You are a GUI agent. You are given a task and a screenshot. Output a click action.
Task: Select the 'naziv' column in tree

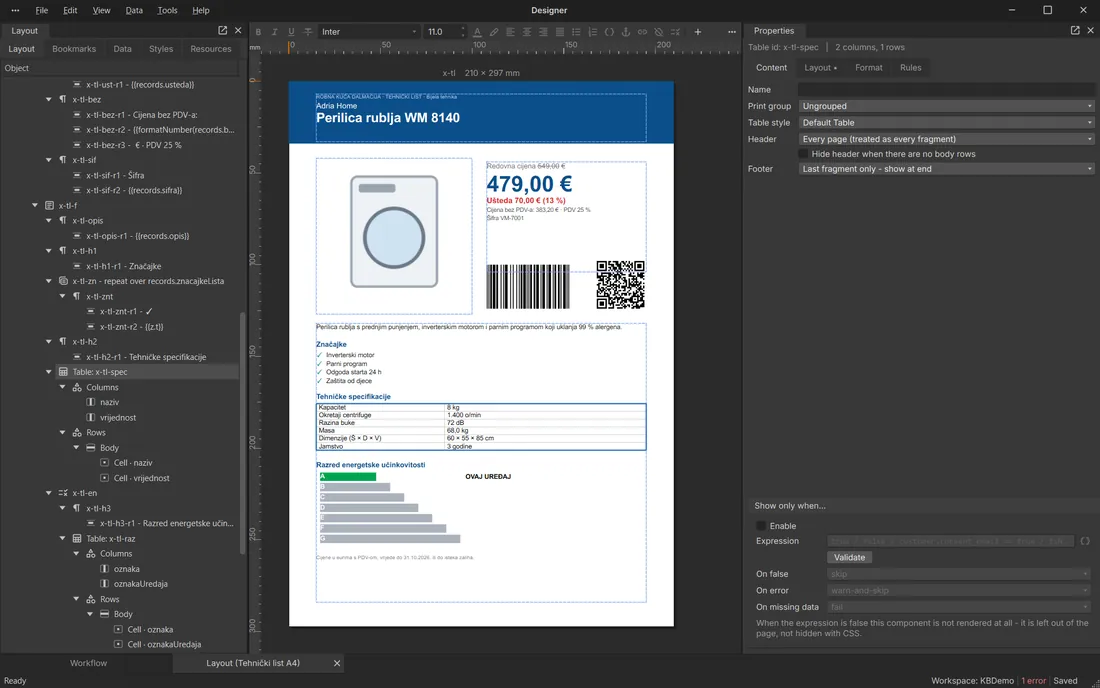(x=109, y=402)
